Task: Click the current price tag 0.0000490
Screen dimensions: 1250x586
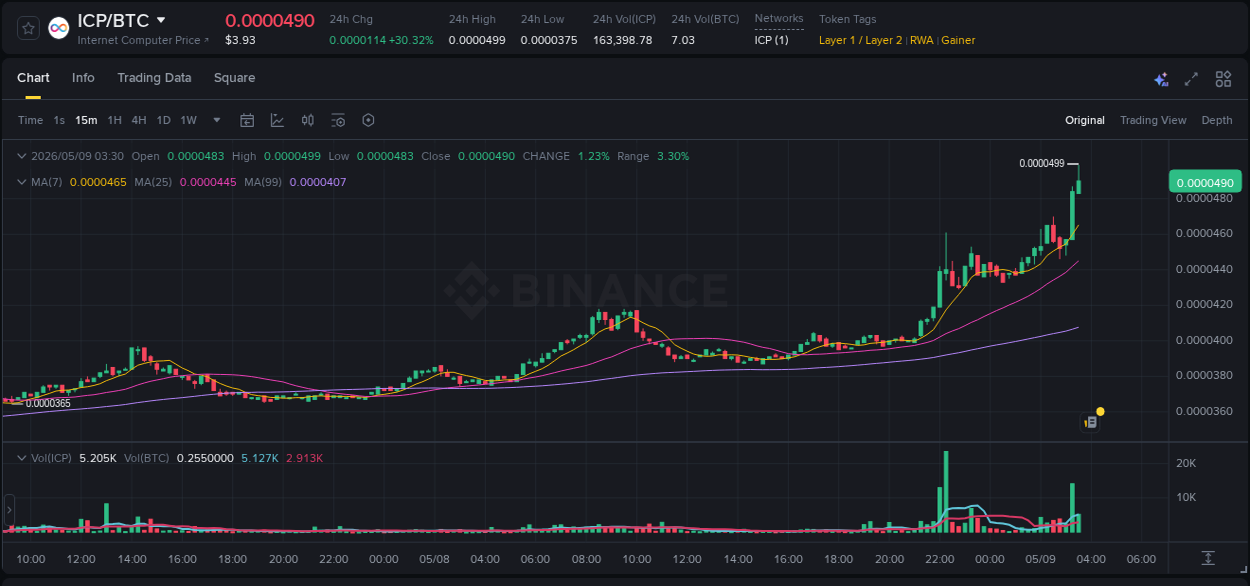Action: pyautogui.click(x=1205, y=182)
